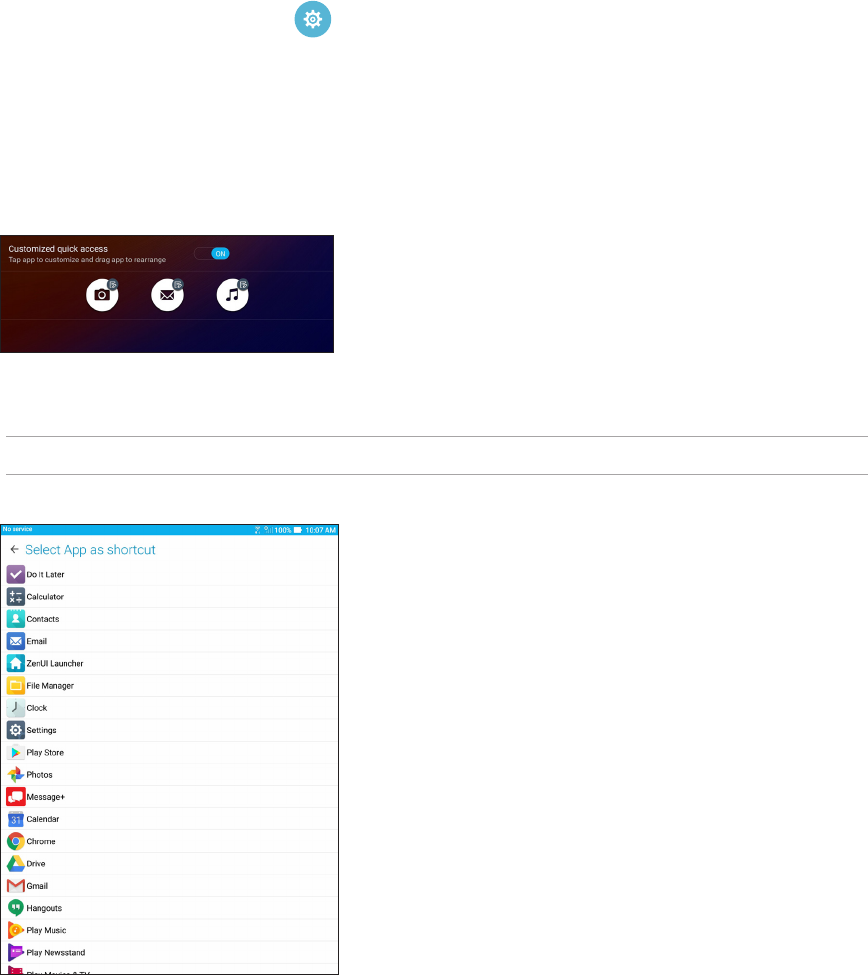
Task: Select the Play Newsstand app icon
Action: tap(16, 953)
